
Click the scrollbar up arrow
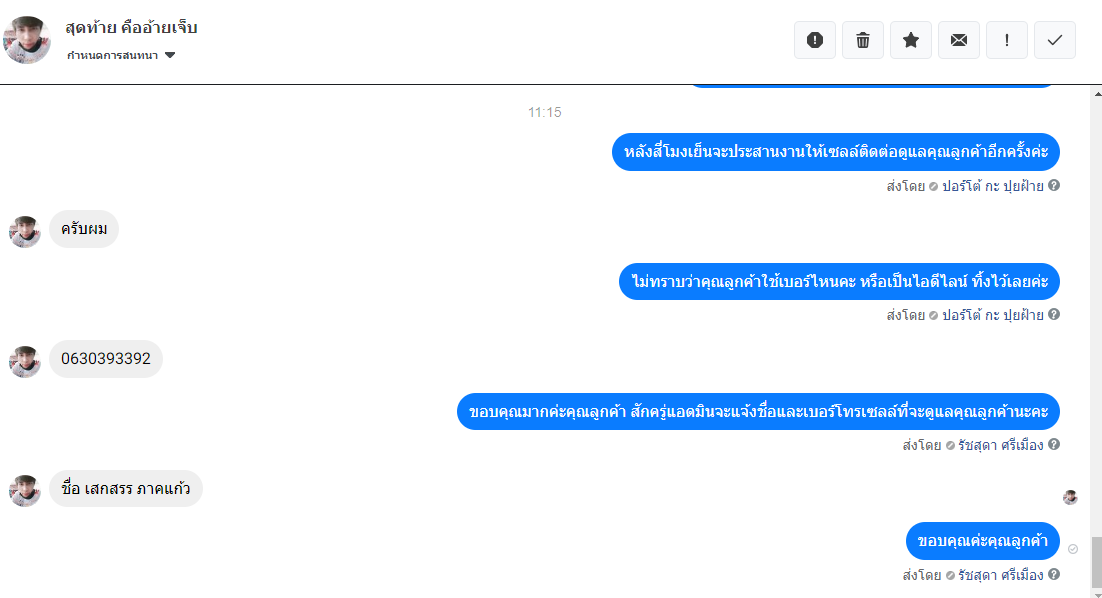click(x=1097, y=93)
